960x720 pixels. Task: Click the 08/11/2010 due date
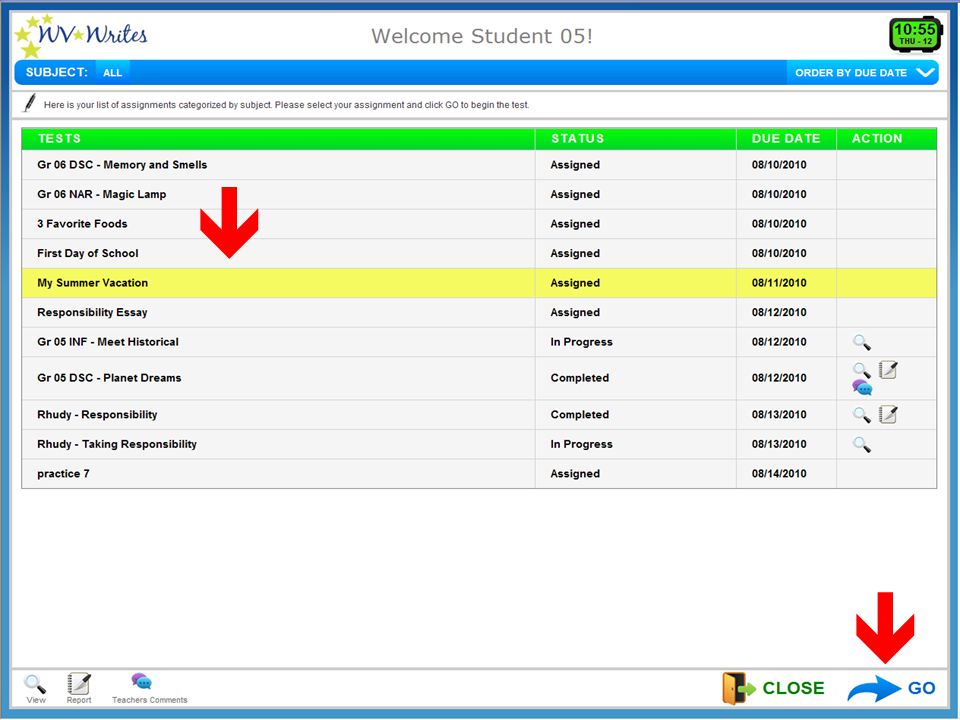(x=779, y=283)
